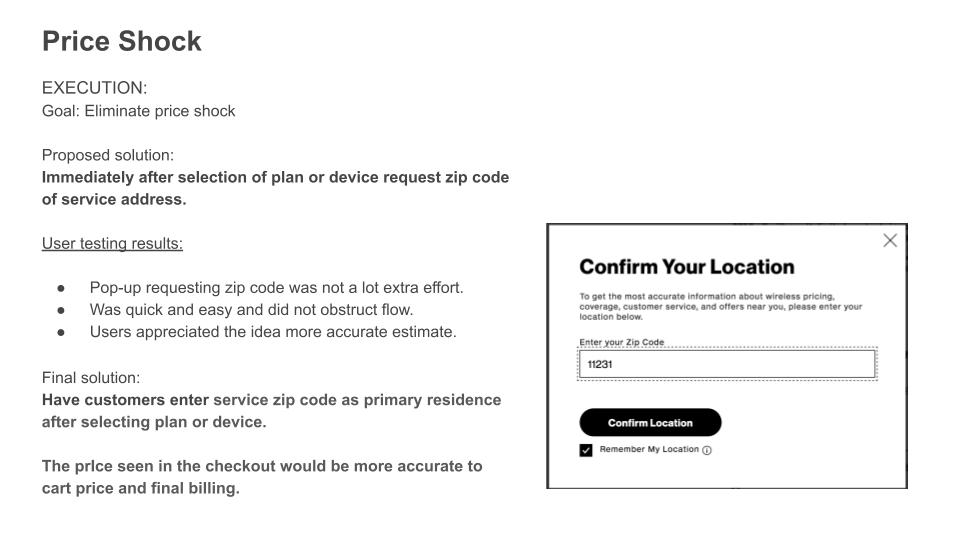Toggle the Remember My Location checkbox
The image size is (960, 540).
(x=586, y=450)
